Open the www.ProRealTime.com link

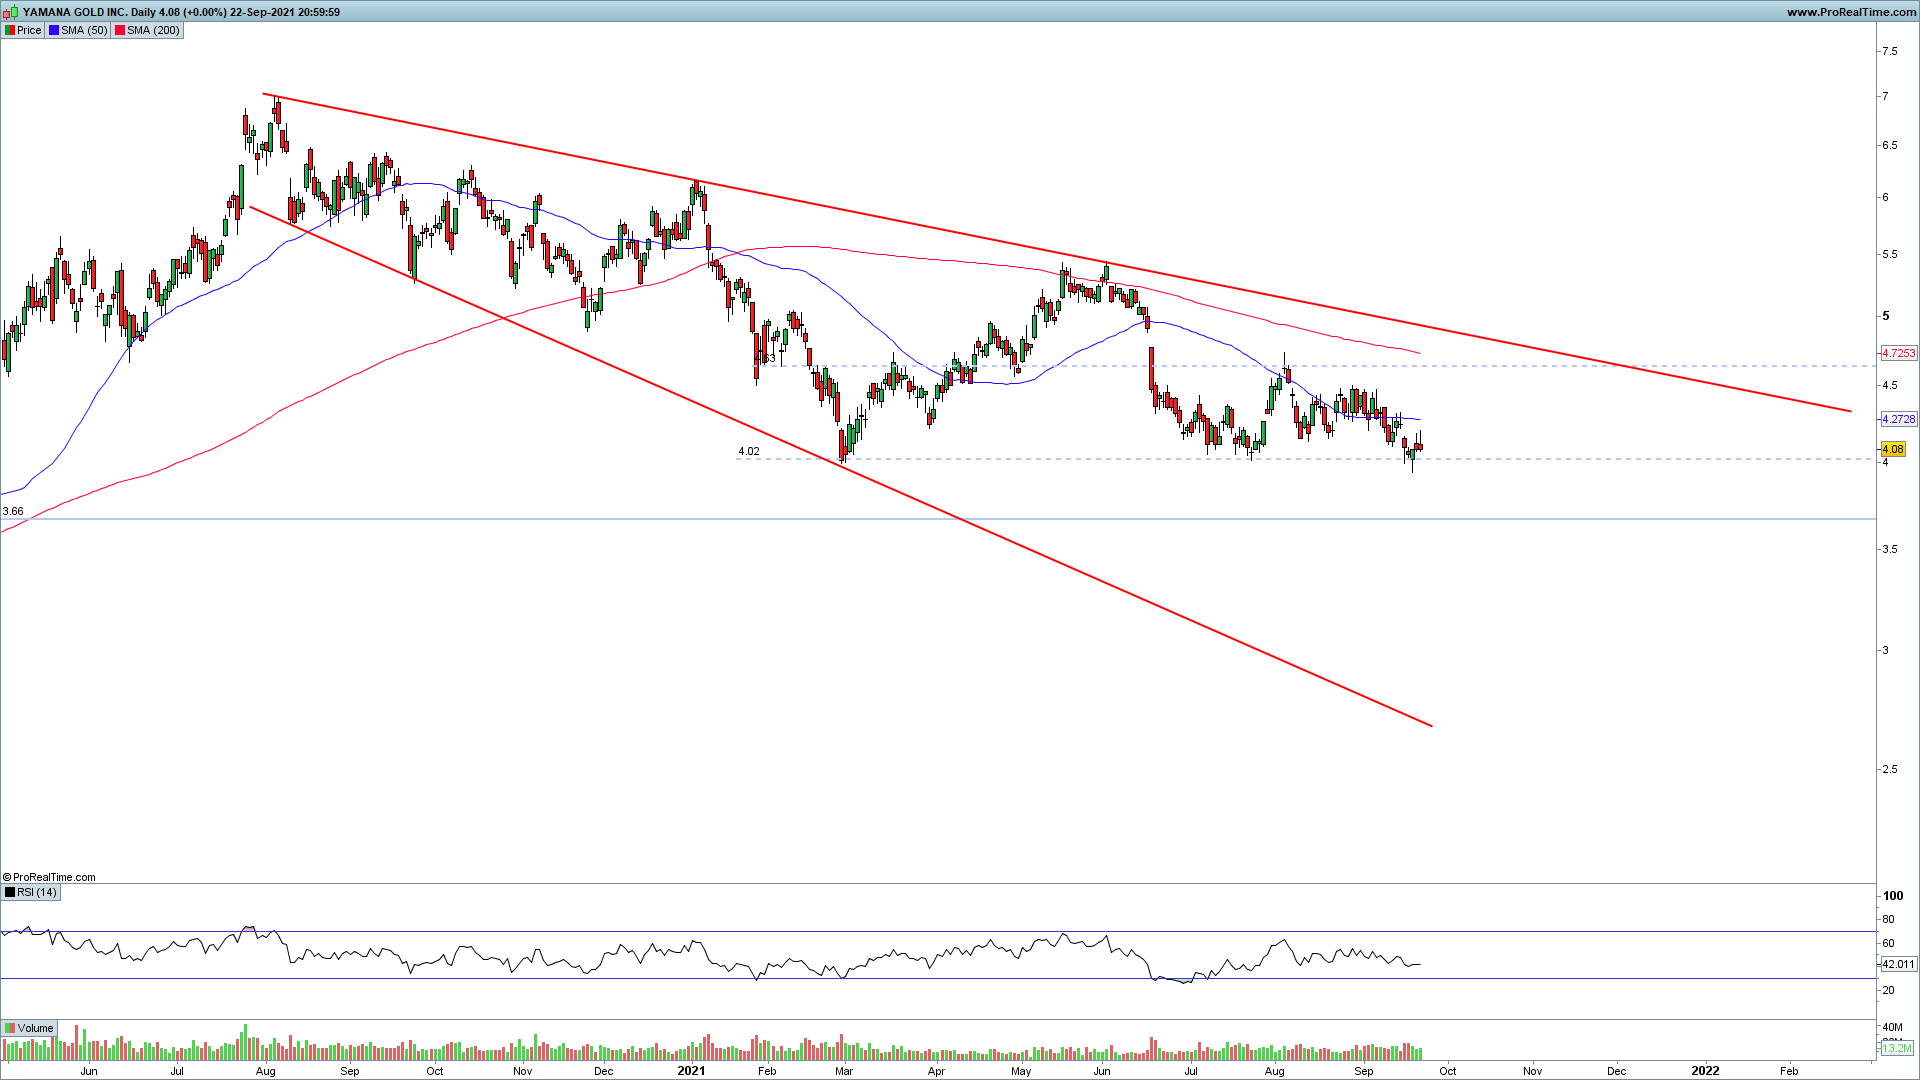(x=1851, y=12)
